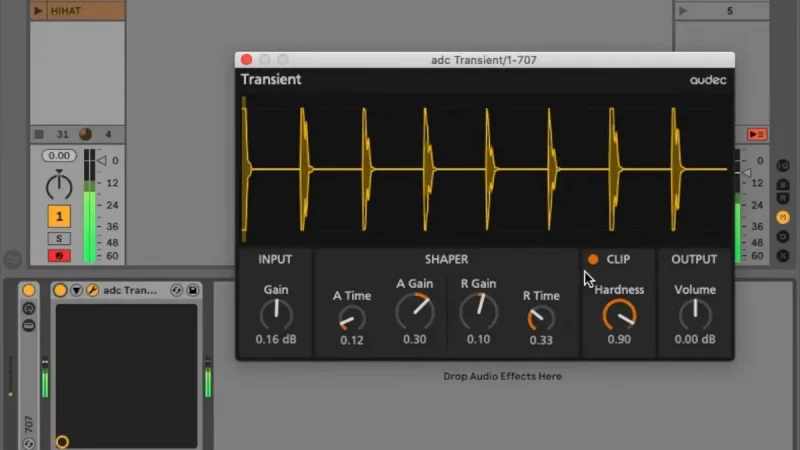The width and height of the screenshot is (800, 450).
Task: Click the audec logo
Action: tap(707, 80)
